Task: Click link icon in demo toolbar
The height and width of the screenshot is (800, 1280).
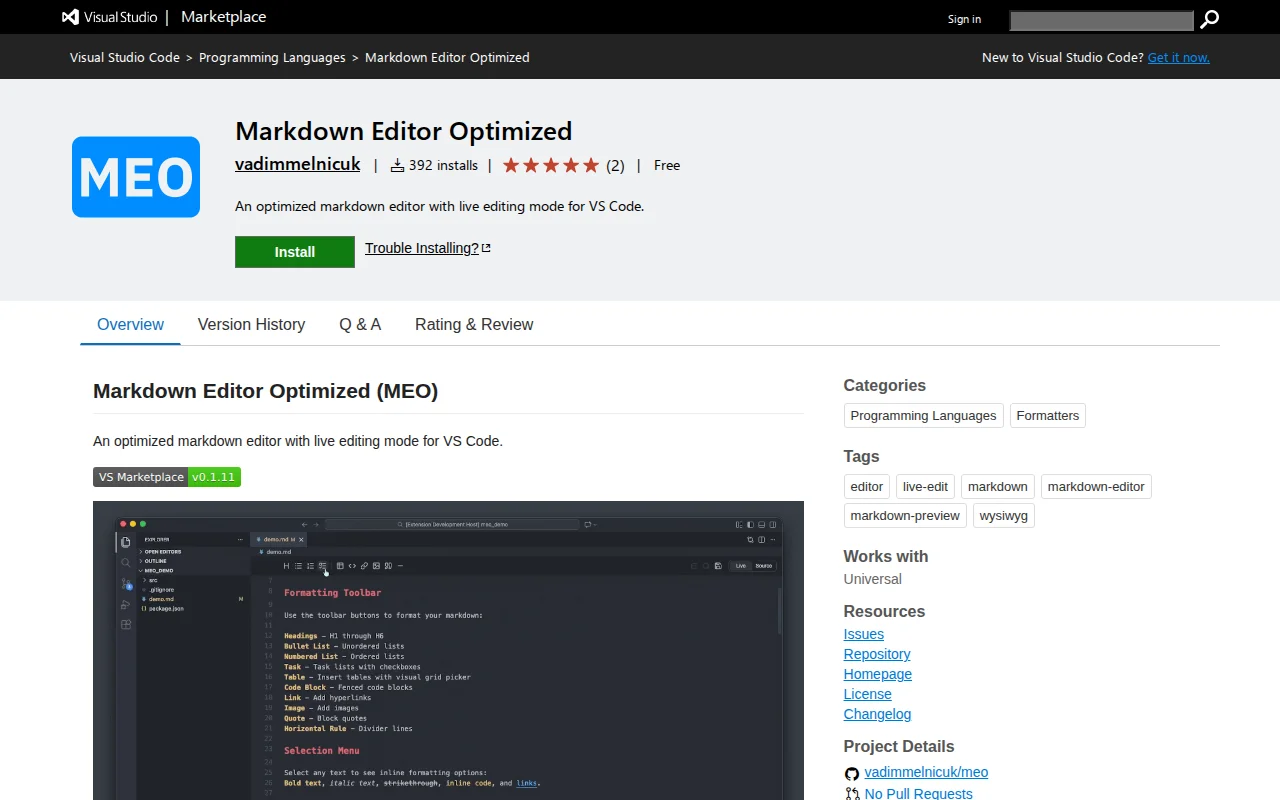Action: (364, 566)
